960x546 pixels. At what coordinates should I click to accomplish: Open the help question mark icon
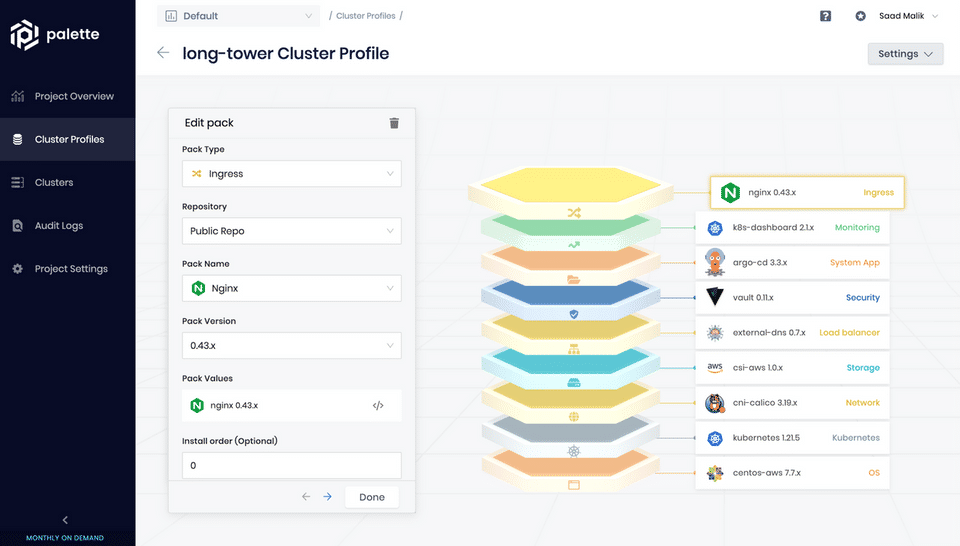pyautogui.click(x=825, y=16)
